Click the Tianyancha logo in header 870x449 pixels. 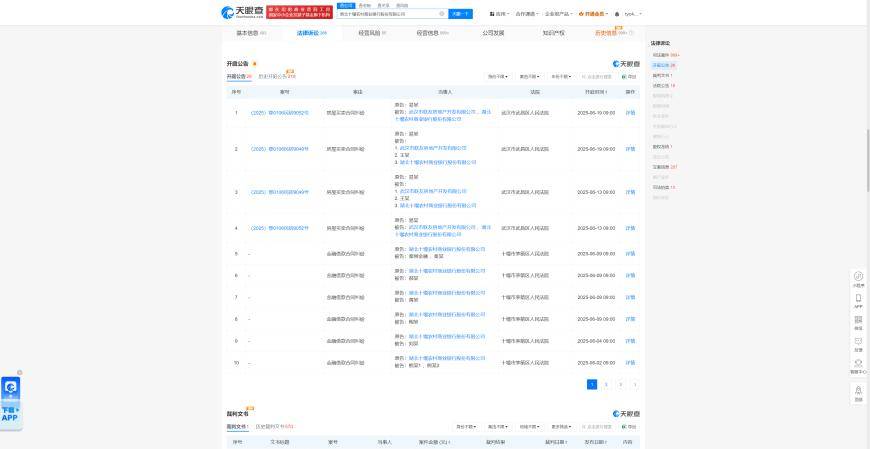(242, 12)
